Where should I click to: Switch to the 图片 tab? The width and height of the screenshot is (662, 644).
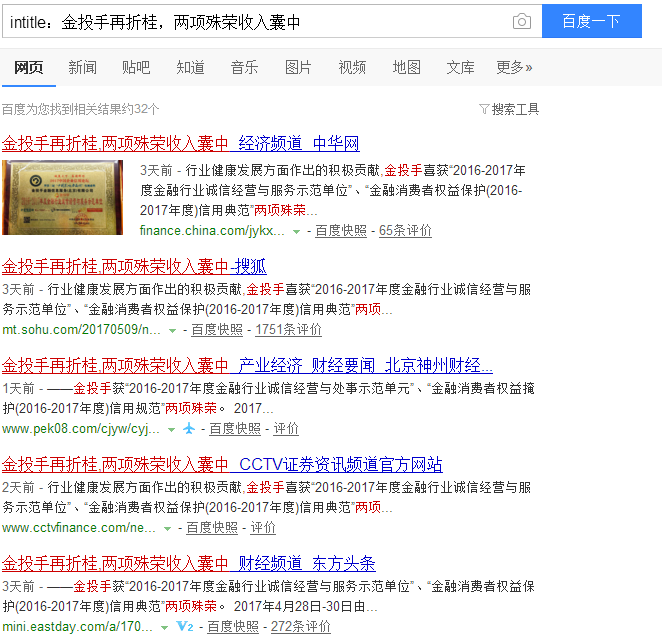point(298,68)
